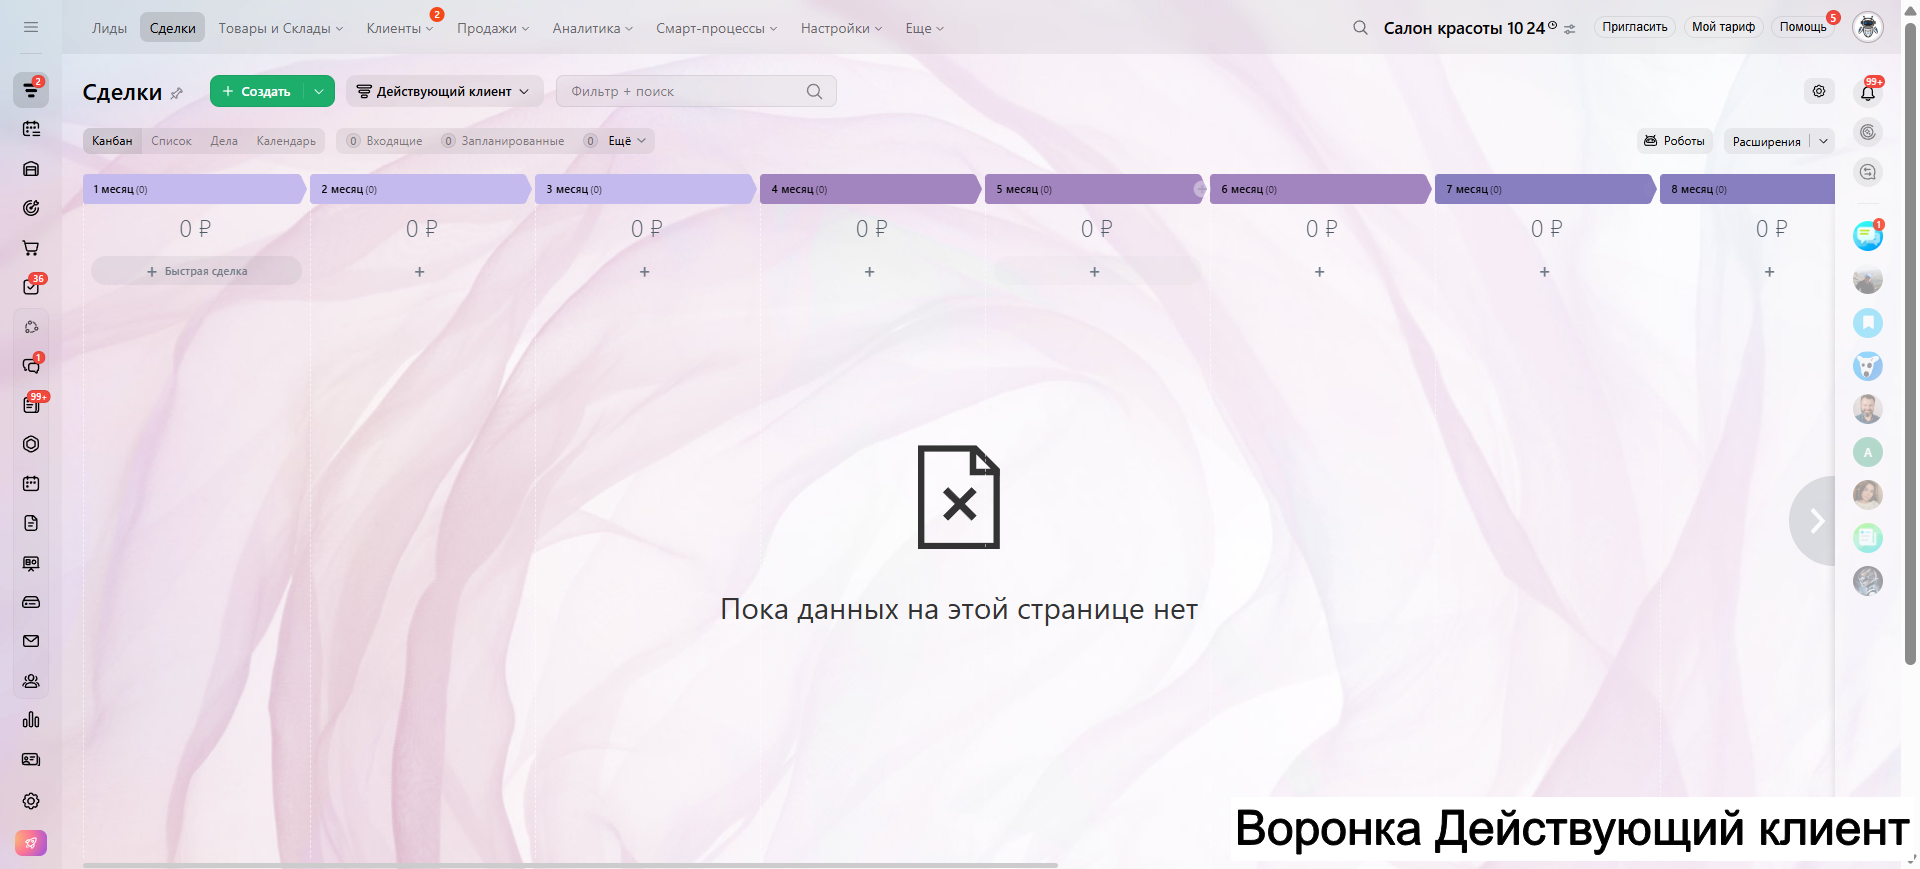Switch to the Список view
The height and width of the screenshot is (869, 1920).
coord(171,141)
